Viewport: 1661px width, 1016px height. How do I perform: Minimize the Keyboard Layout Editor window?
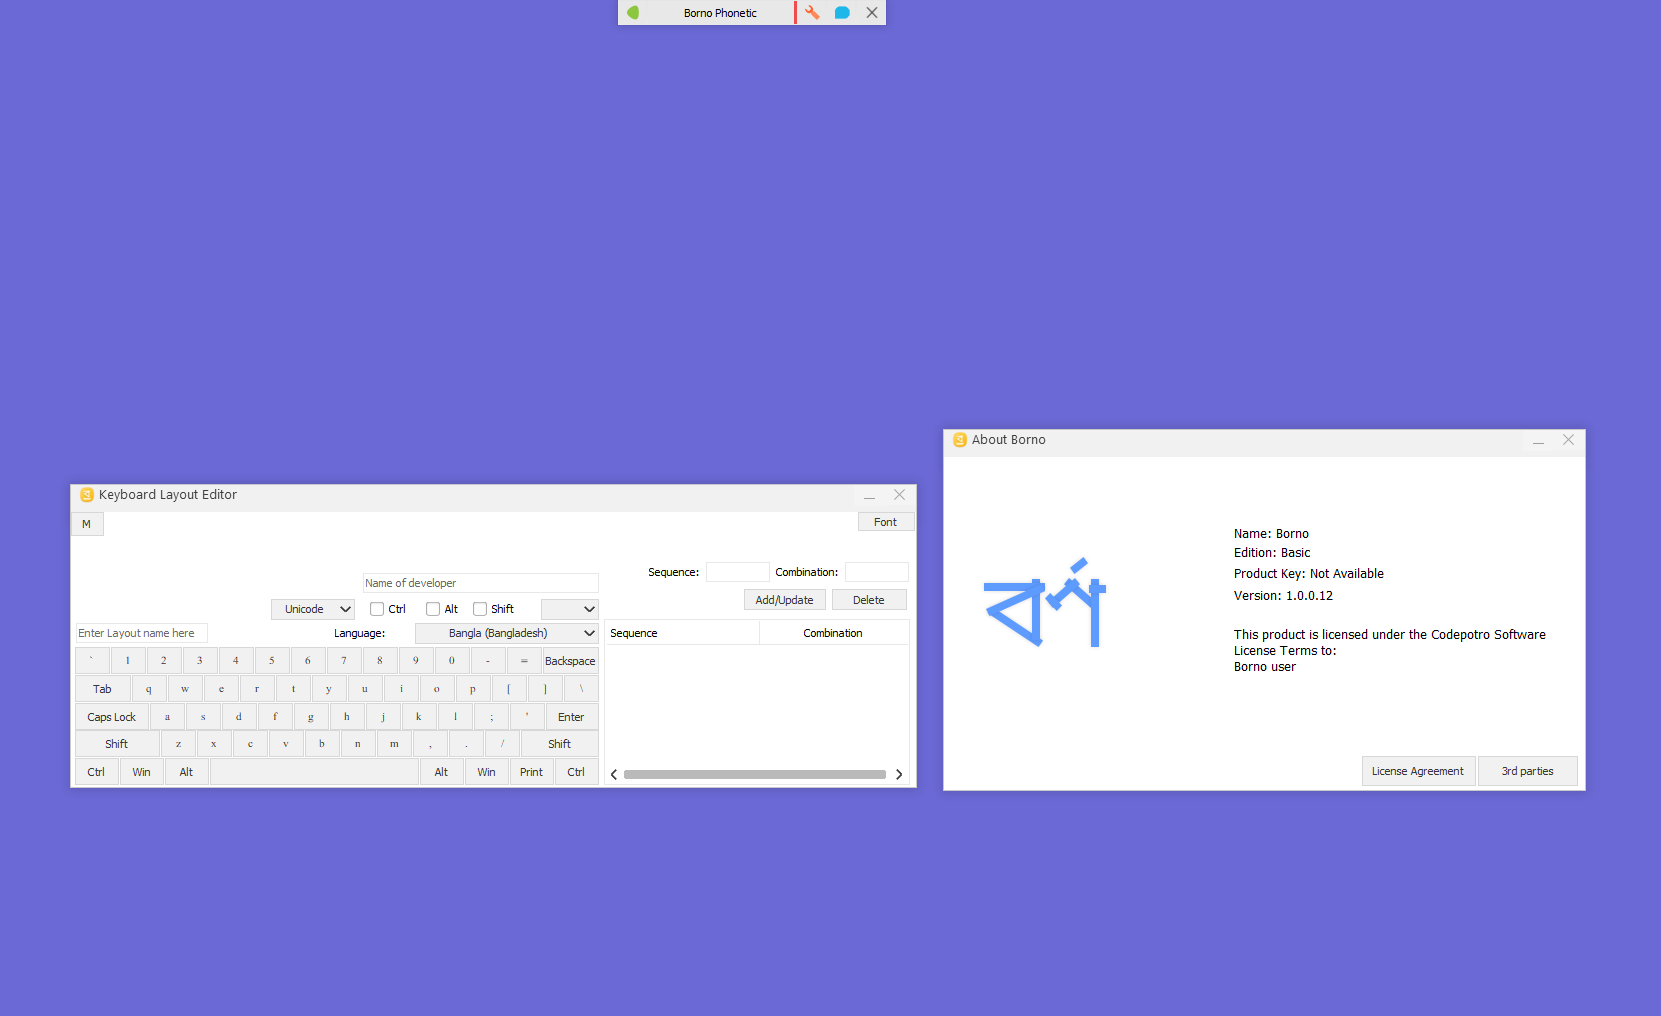click(x=870, y=495)
